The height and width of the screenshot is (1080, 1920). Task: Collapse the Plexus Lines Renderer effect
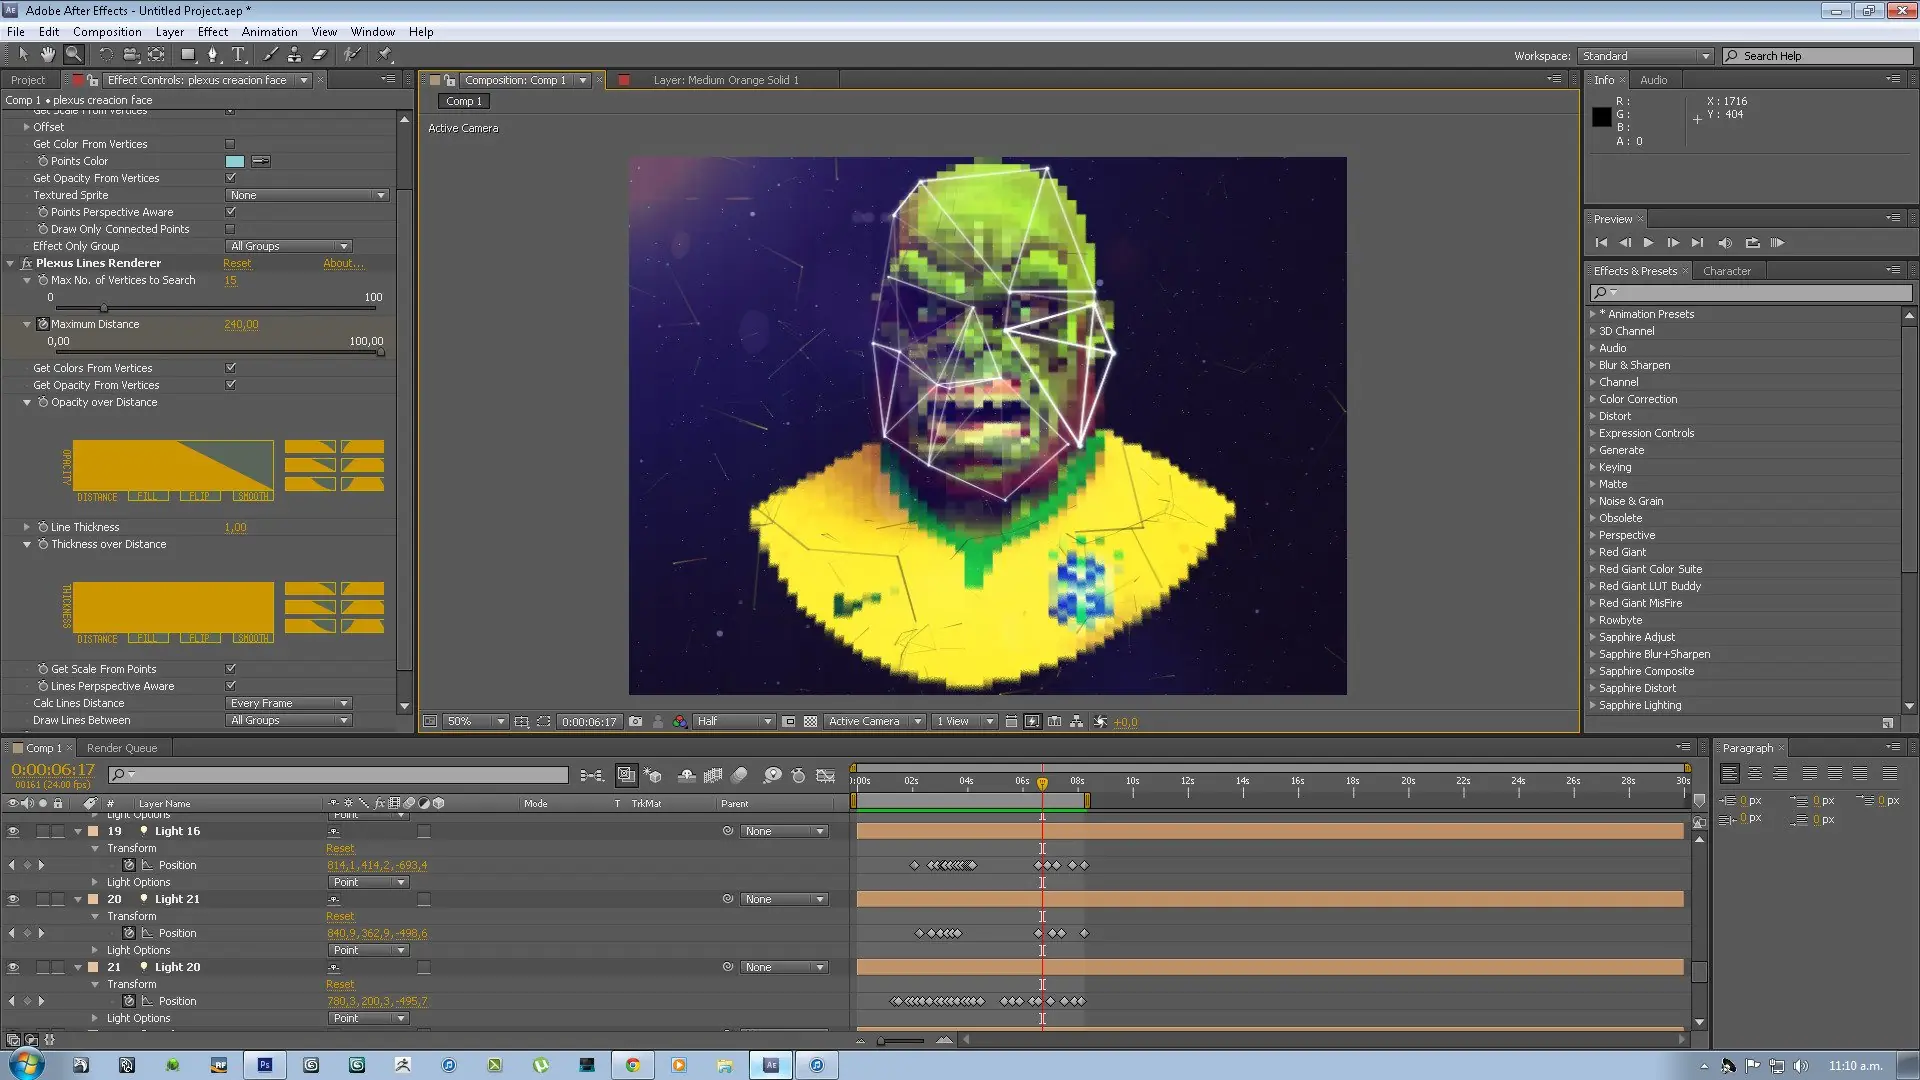(11, 263)
